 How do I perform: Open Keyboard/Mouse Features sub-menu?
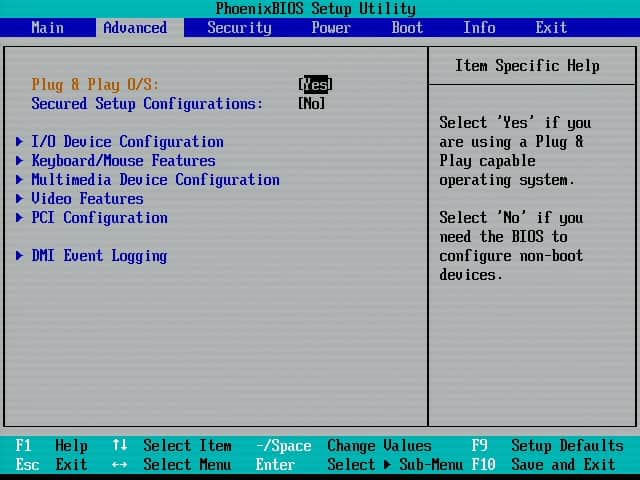coord(123,161)
